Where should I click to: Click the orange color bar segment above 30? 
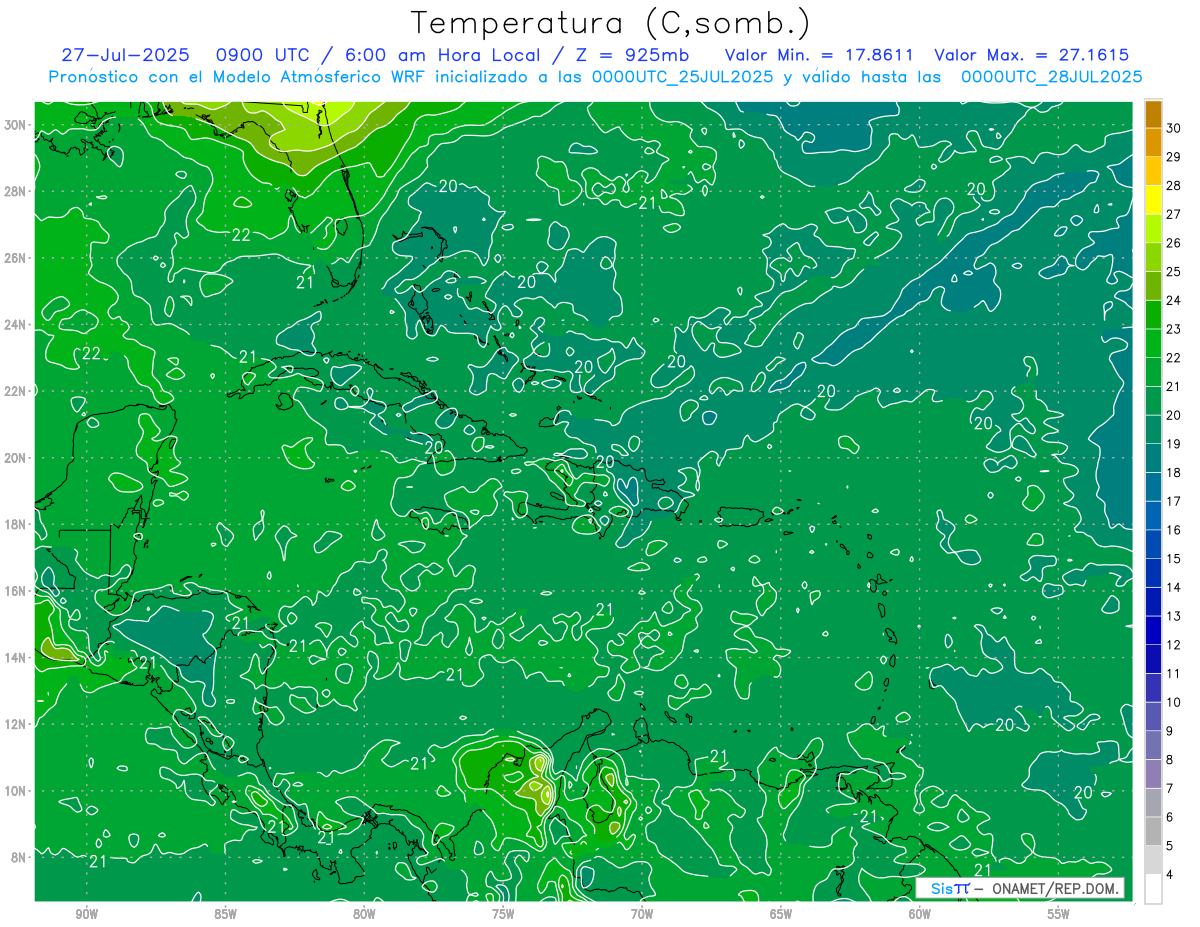1153,114
